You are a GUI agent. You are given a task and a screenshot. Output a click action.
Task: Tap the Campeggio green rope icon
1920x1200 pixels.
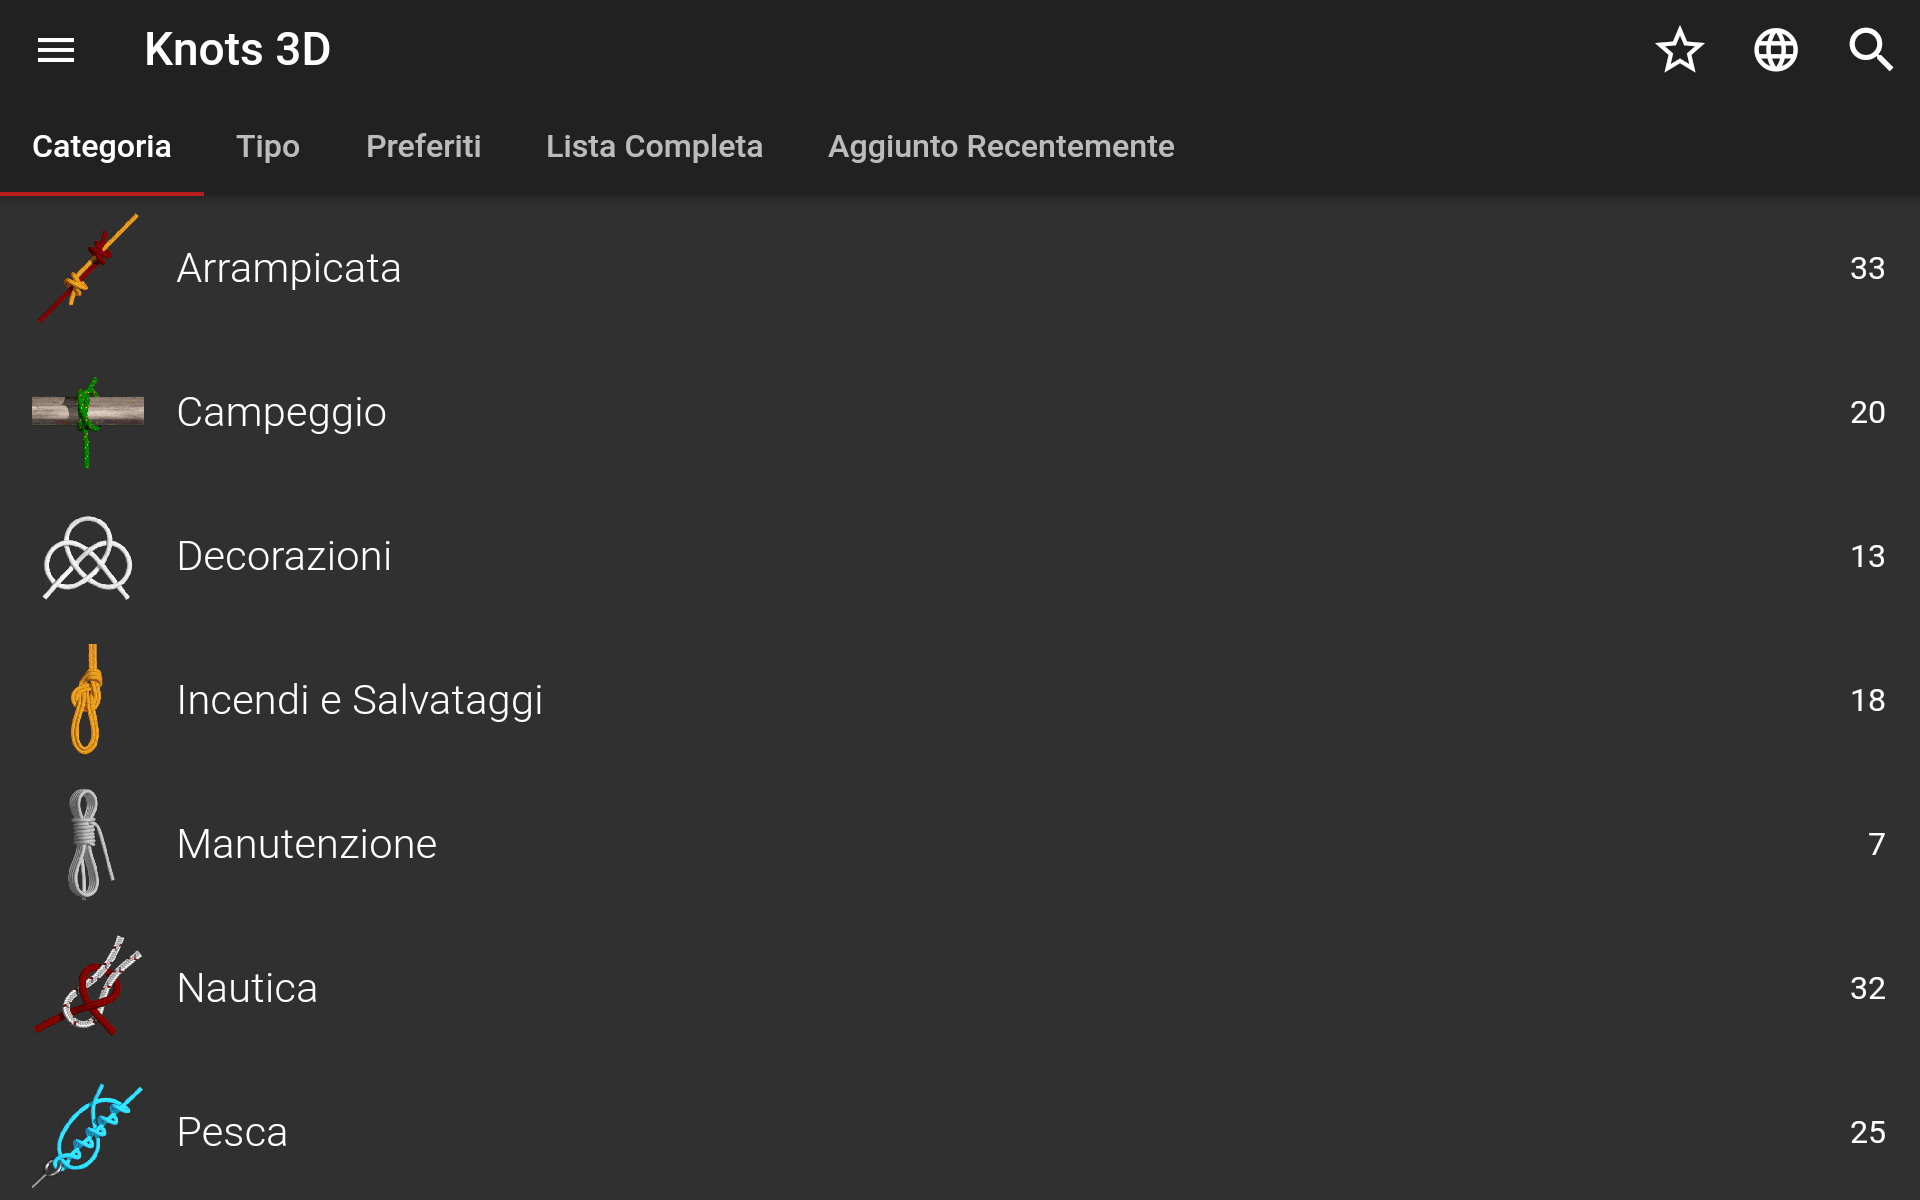point(88,412)
